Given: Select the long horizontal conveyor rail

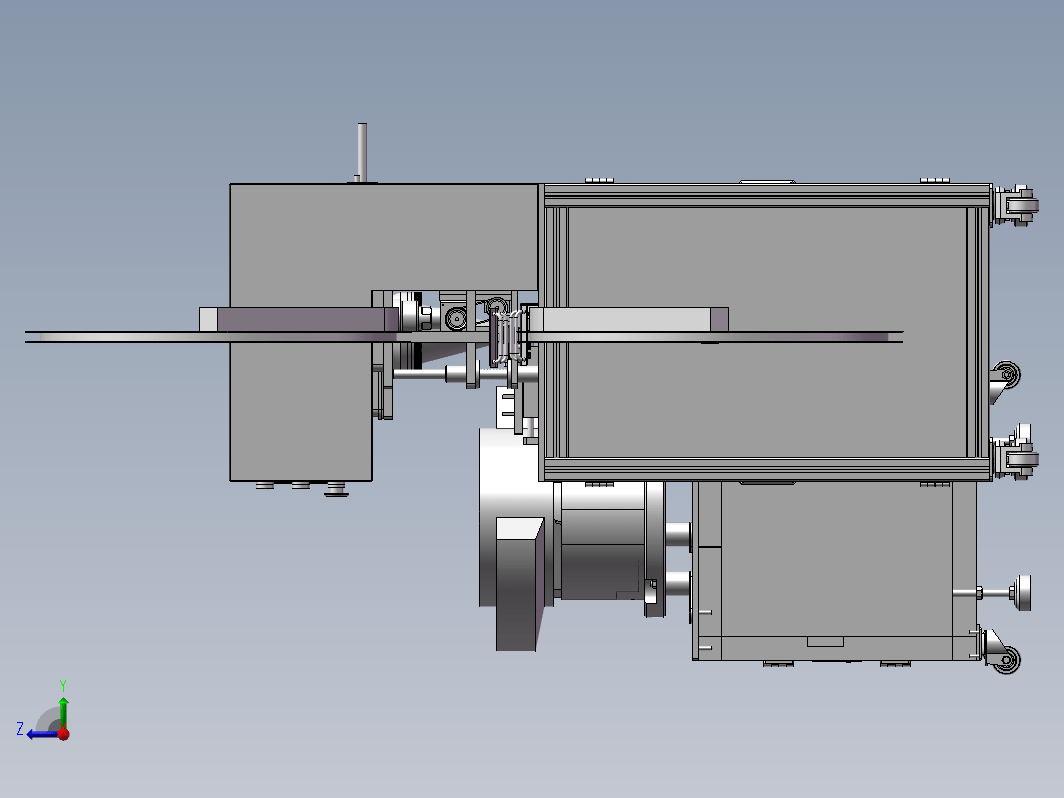Looking at the screenshot, I should pyautogui.click(x=463, y=337).
